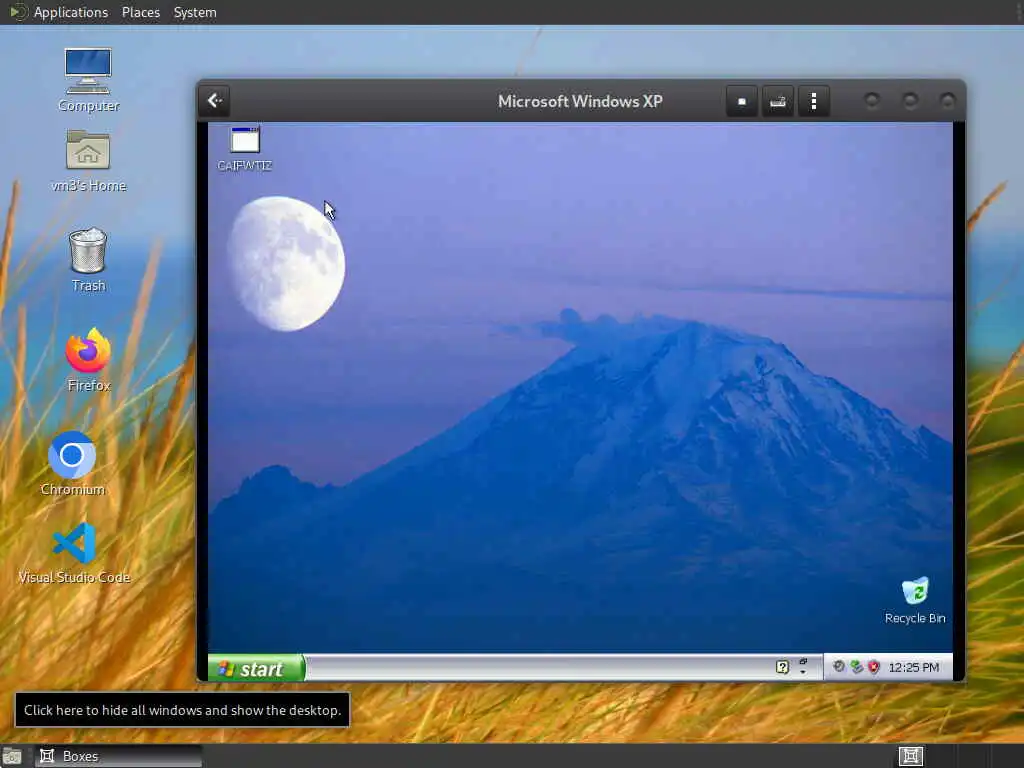
Task: Click the Boxes entry in the bottom taskbar
Action: (x=118, y=756)
